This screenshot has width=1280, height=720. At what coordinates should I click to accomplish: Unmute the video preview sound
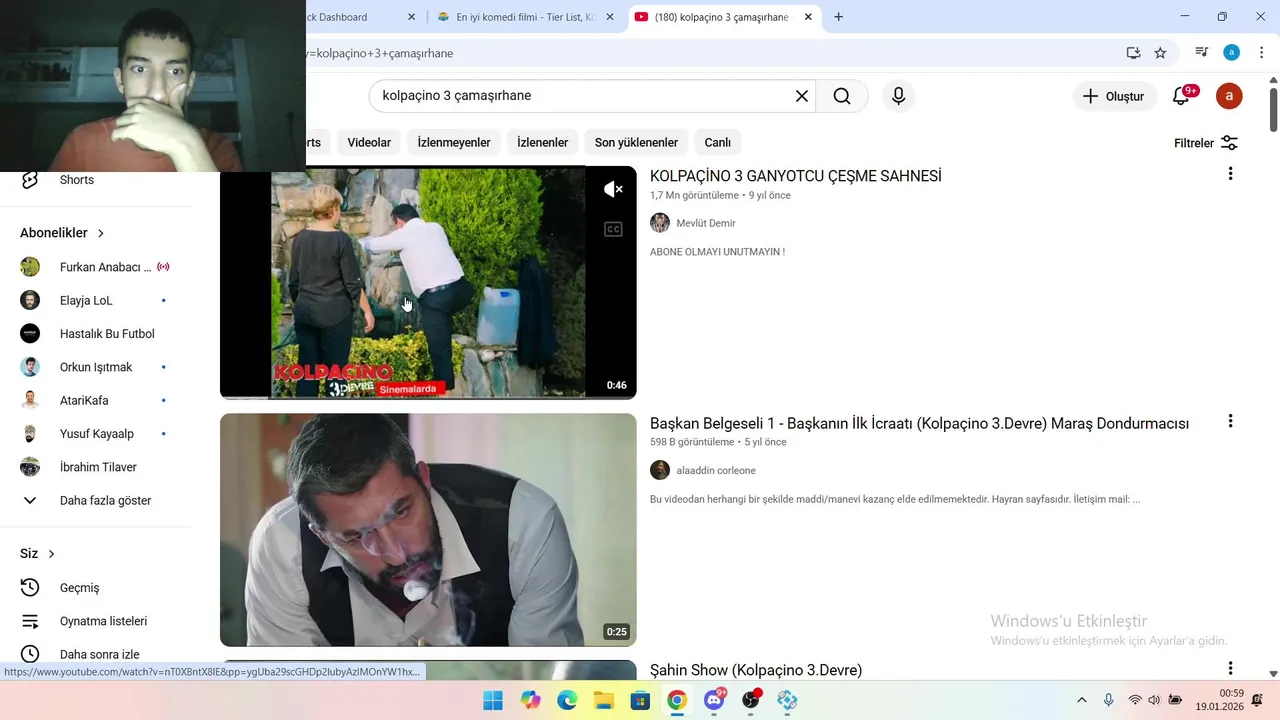point(613,189)
